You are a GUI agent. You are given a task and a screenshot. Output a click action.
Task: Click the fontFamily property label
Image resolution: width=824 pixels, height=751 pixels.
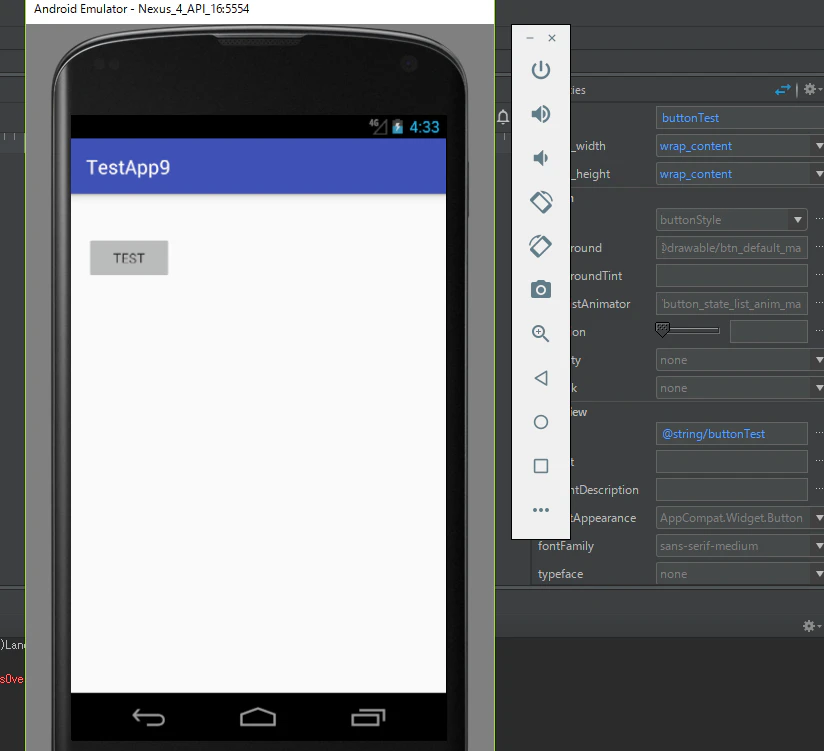pyautogui.click(x=565, y=546)
